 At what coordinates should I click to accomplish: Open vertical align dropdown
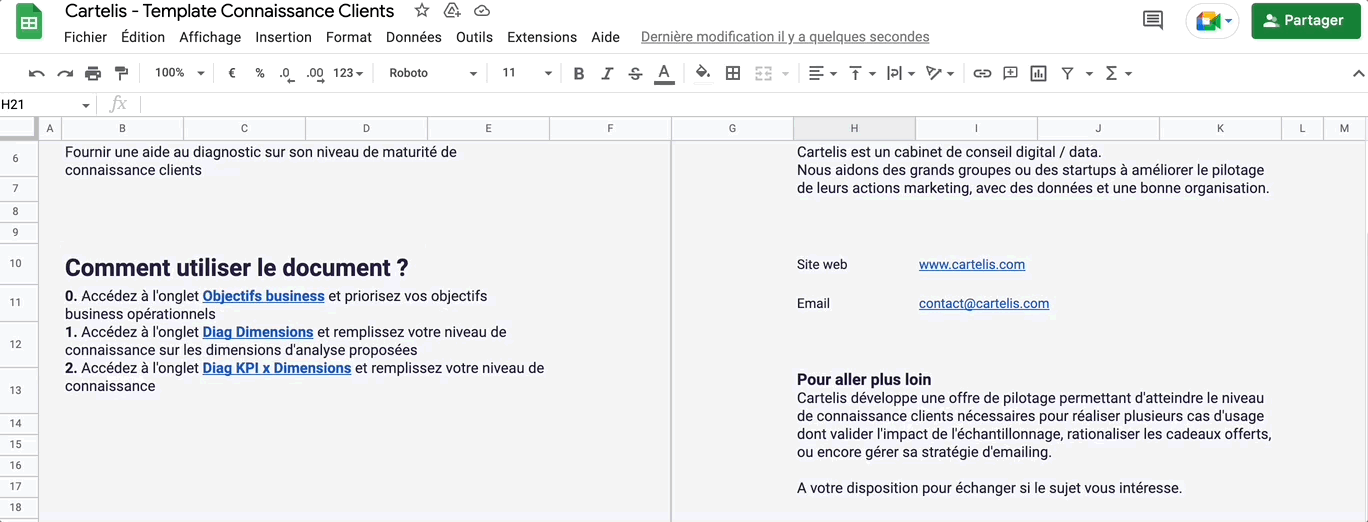click(862, 73)
